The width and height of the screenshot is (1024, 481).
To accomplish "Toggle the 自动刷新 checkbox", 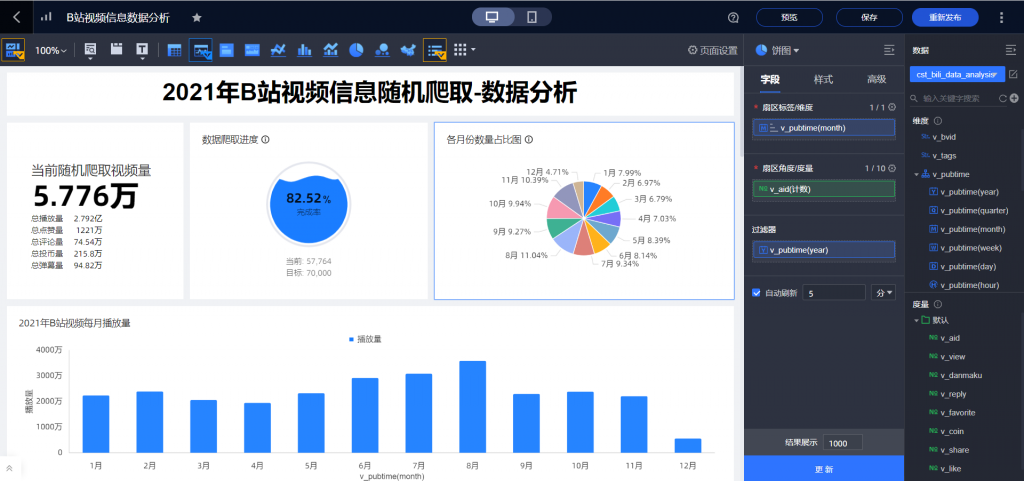I will click(x=756, y=293).
